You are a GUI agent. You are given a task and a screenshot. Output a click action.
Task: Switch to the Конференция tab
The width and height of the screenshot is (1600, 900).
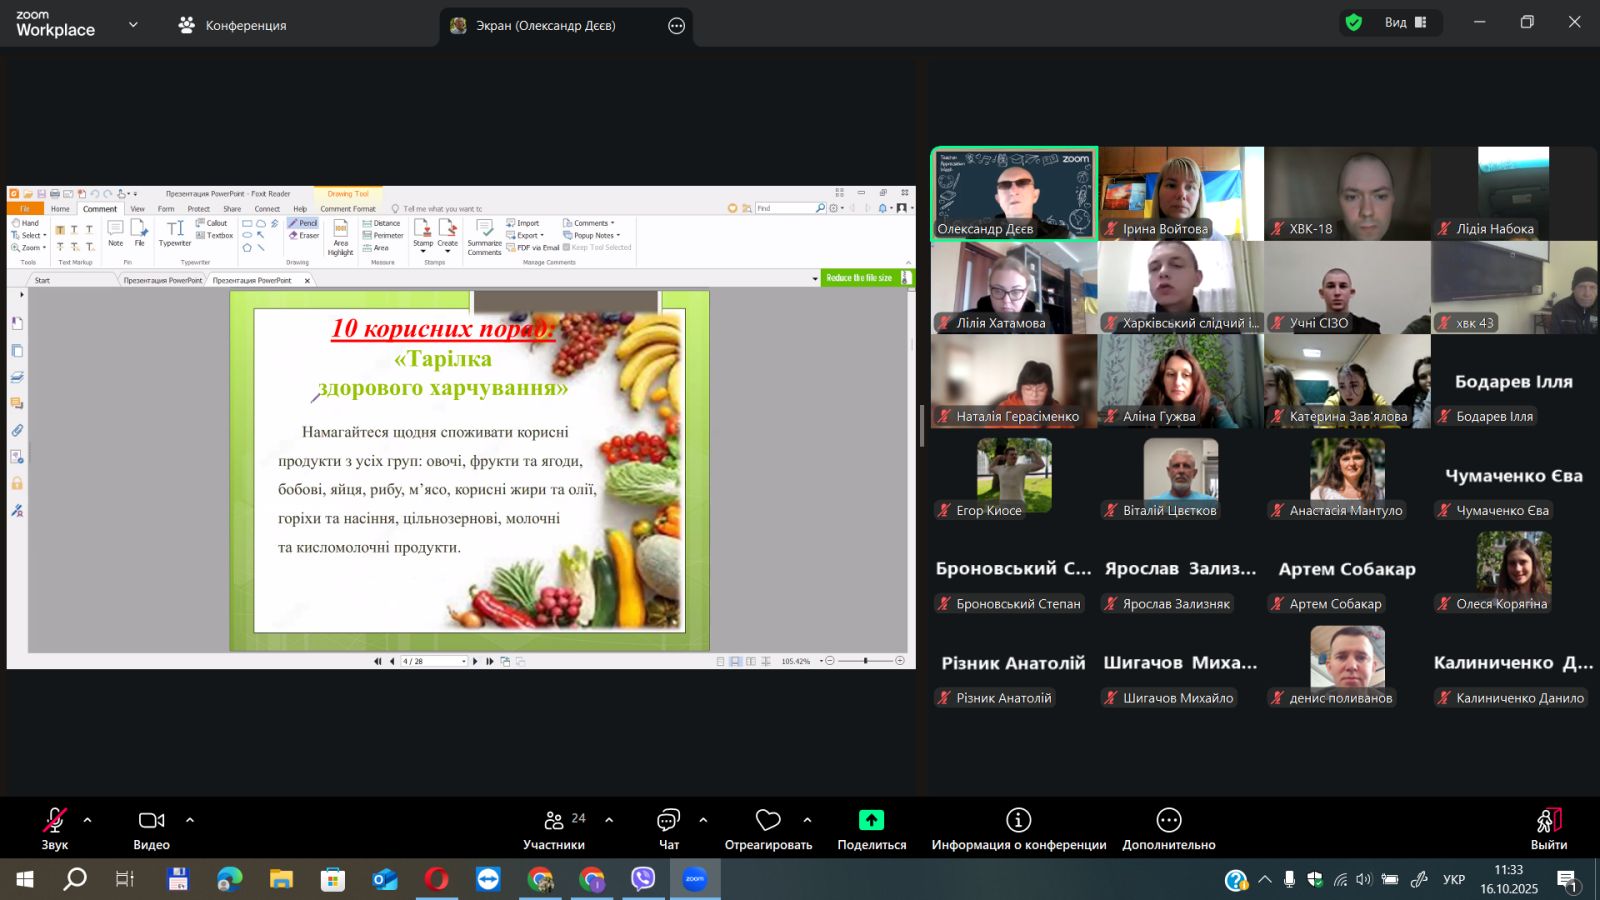click(232, 26)
